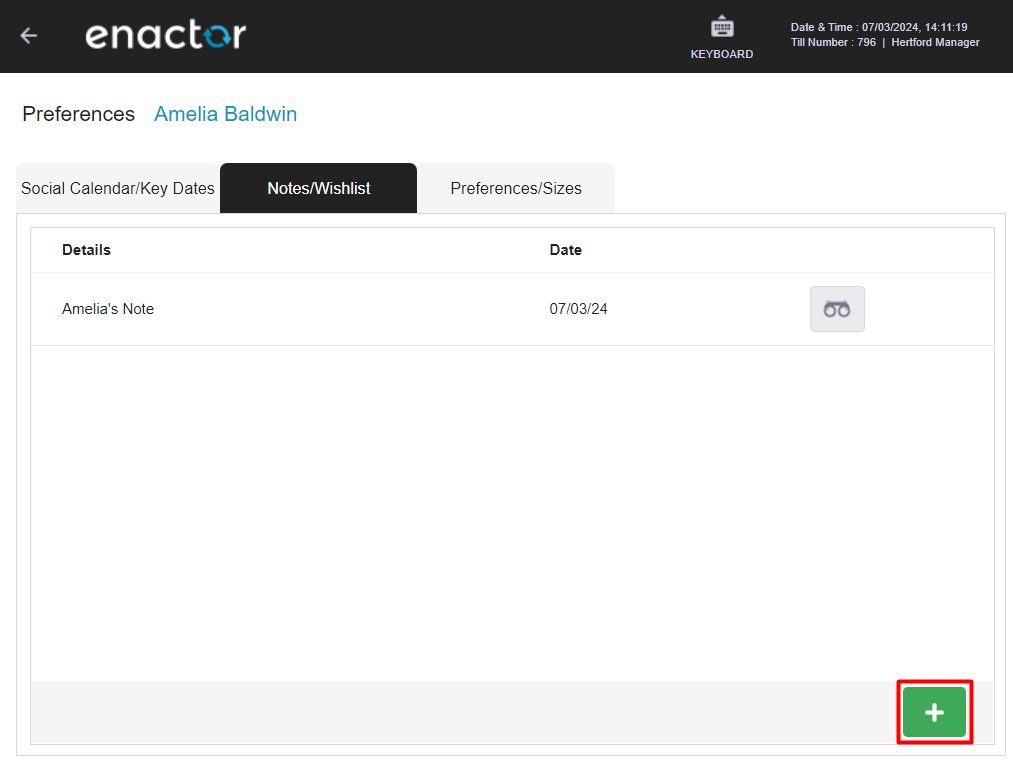Add a new note with plus button

click(x=934, y=712)
